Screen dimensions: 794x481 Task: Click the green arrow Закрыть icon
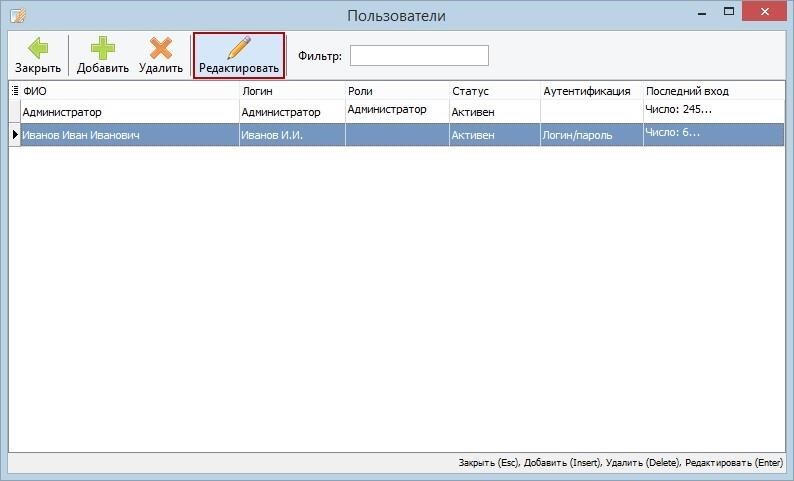click(38, 48)
